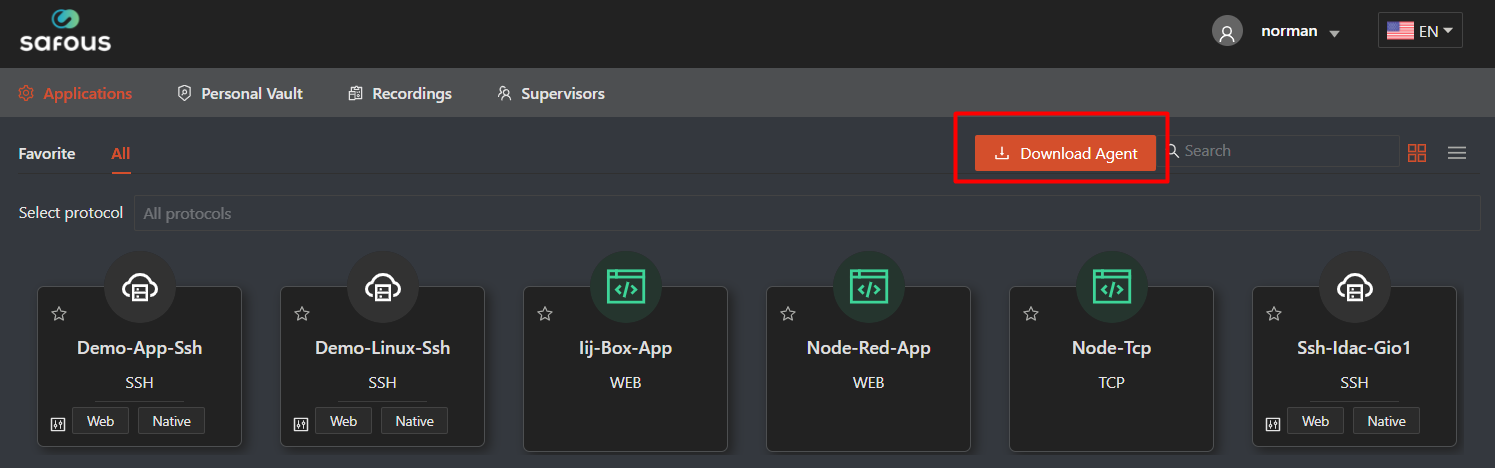1495x468 pixels.
Task: Click the Ssh-Idac-Gio1 server cloud icon
Action: click(1355, 289)
